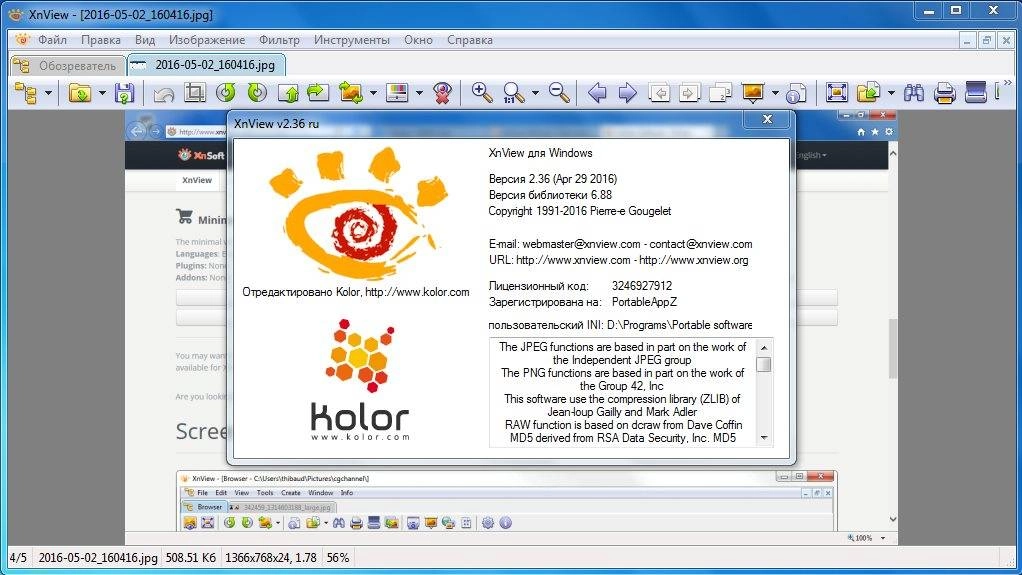Open the browser tree view icon
Viewport: 1022px width, 575px height.
pos(25,93)
